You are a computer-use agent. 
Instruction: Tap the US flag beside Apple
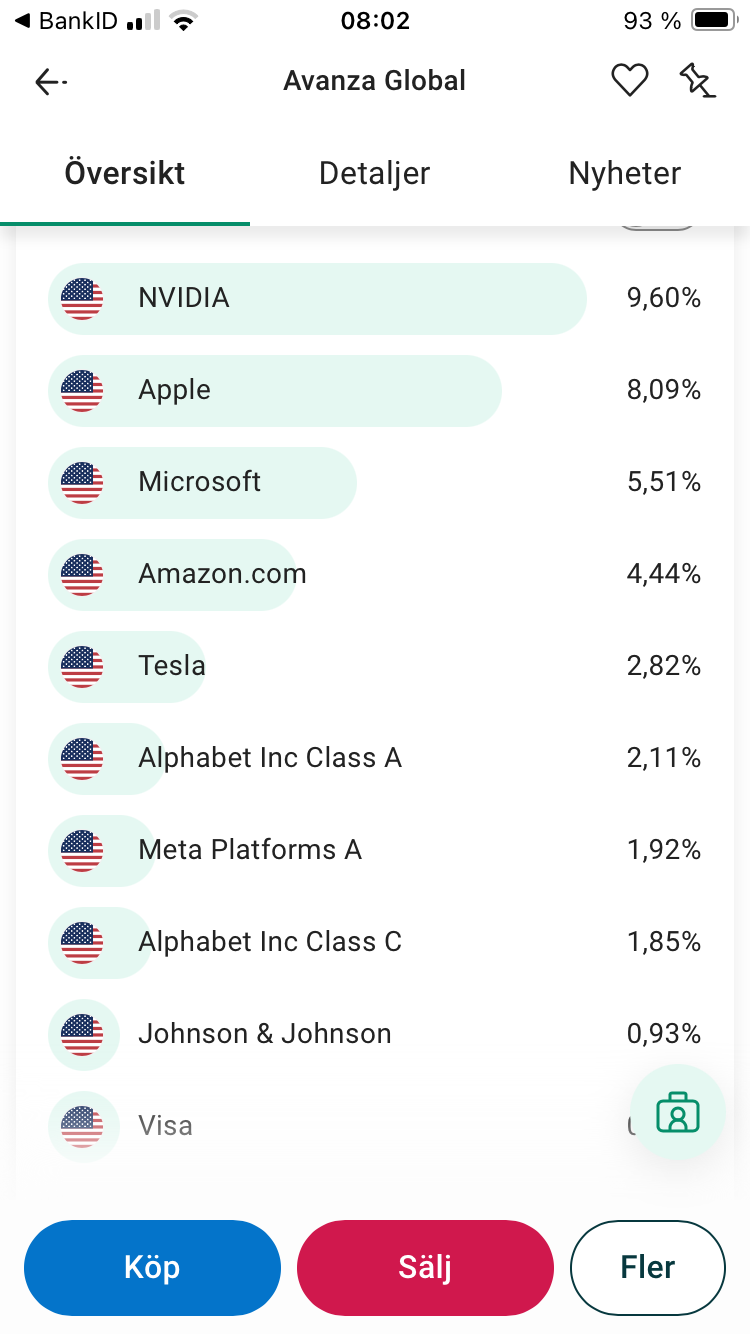pyautogui.click(x=82, y=390)
